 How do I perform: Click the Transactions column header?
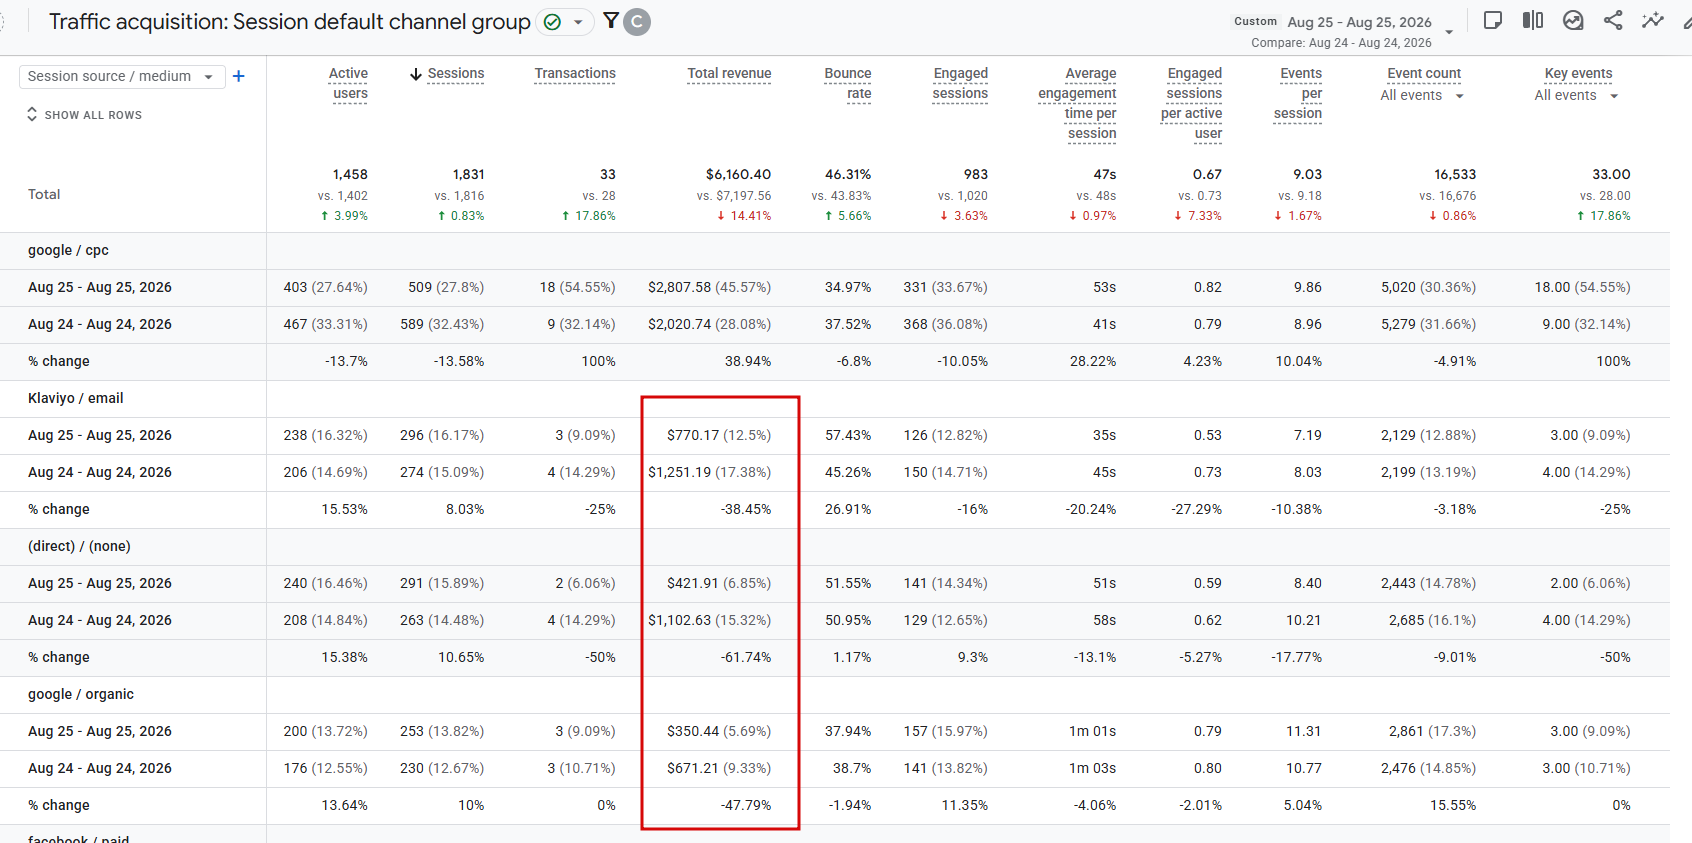(575, 74)
